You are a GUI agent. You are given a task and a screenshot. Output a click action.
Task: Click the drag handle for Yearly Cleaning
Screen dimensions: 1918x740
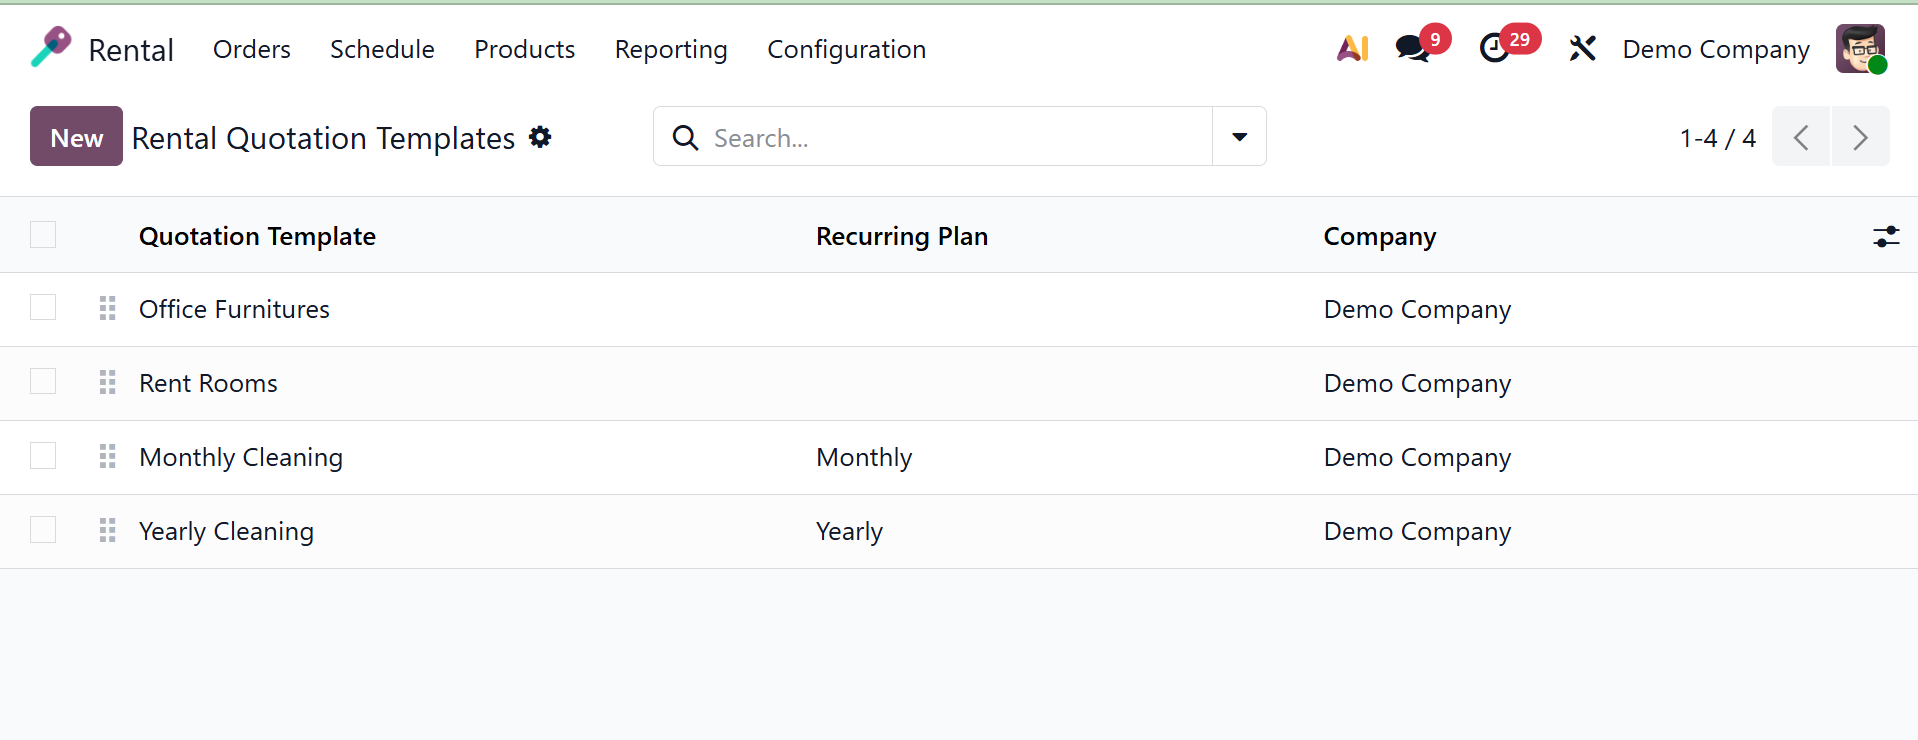tap(108, 530)
